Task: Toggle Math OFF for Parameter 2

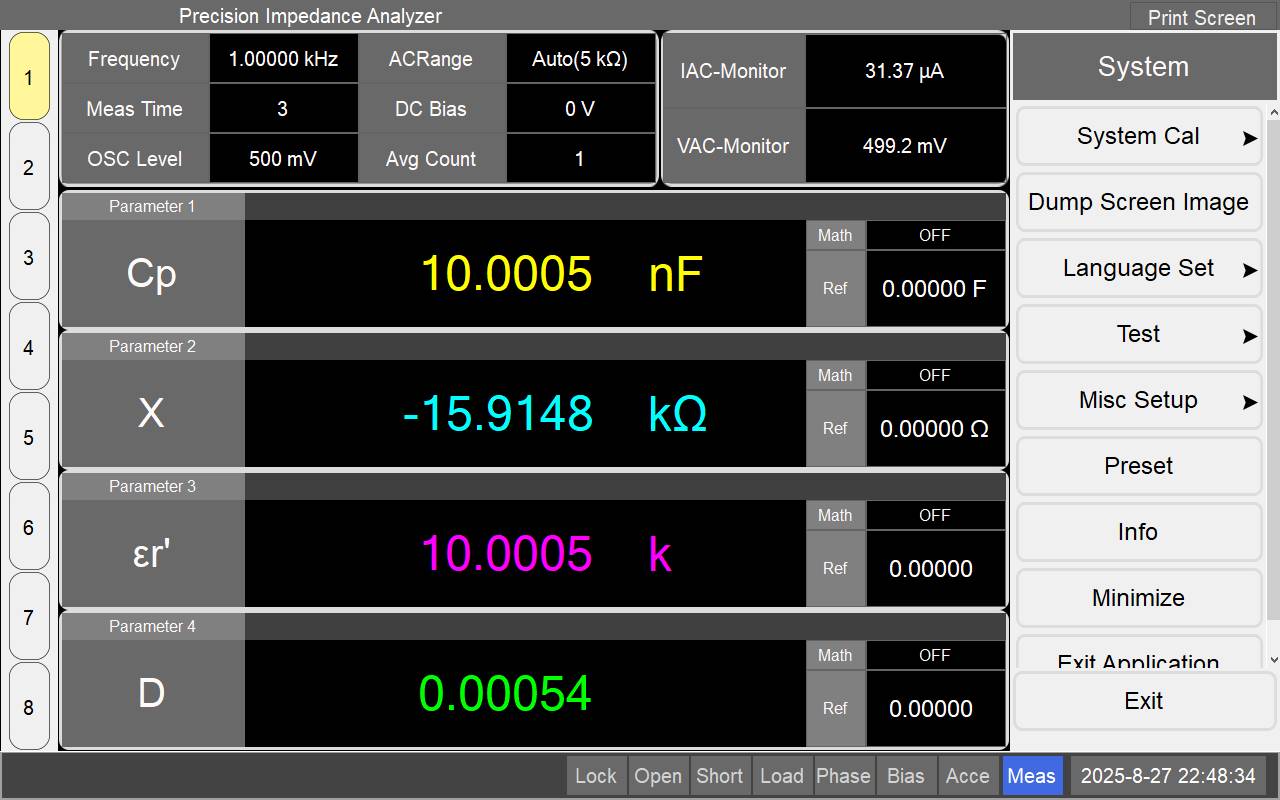Action: click(934, 375)
